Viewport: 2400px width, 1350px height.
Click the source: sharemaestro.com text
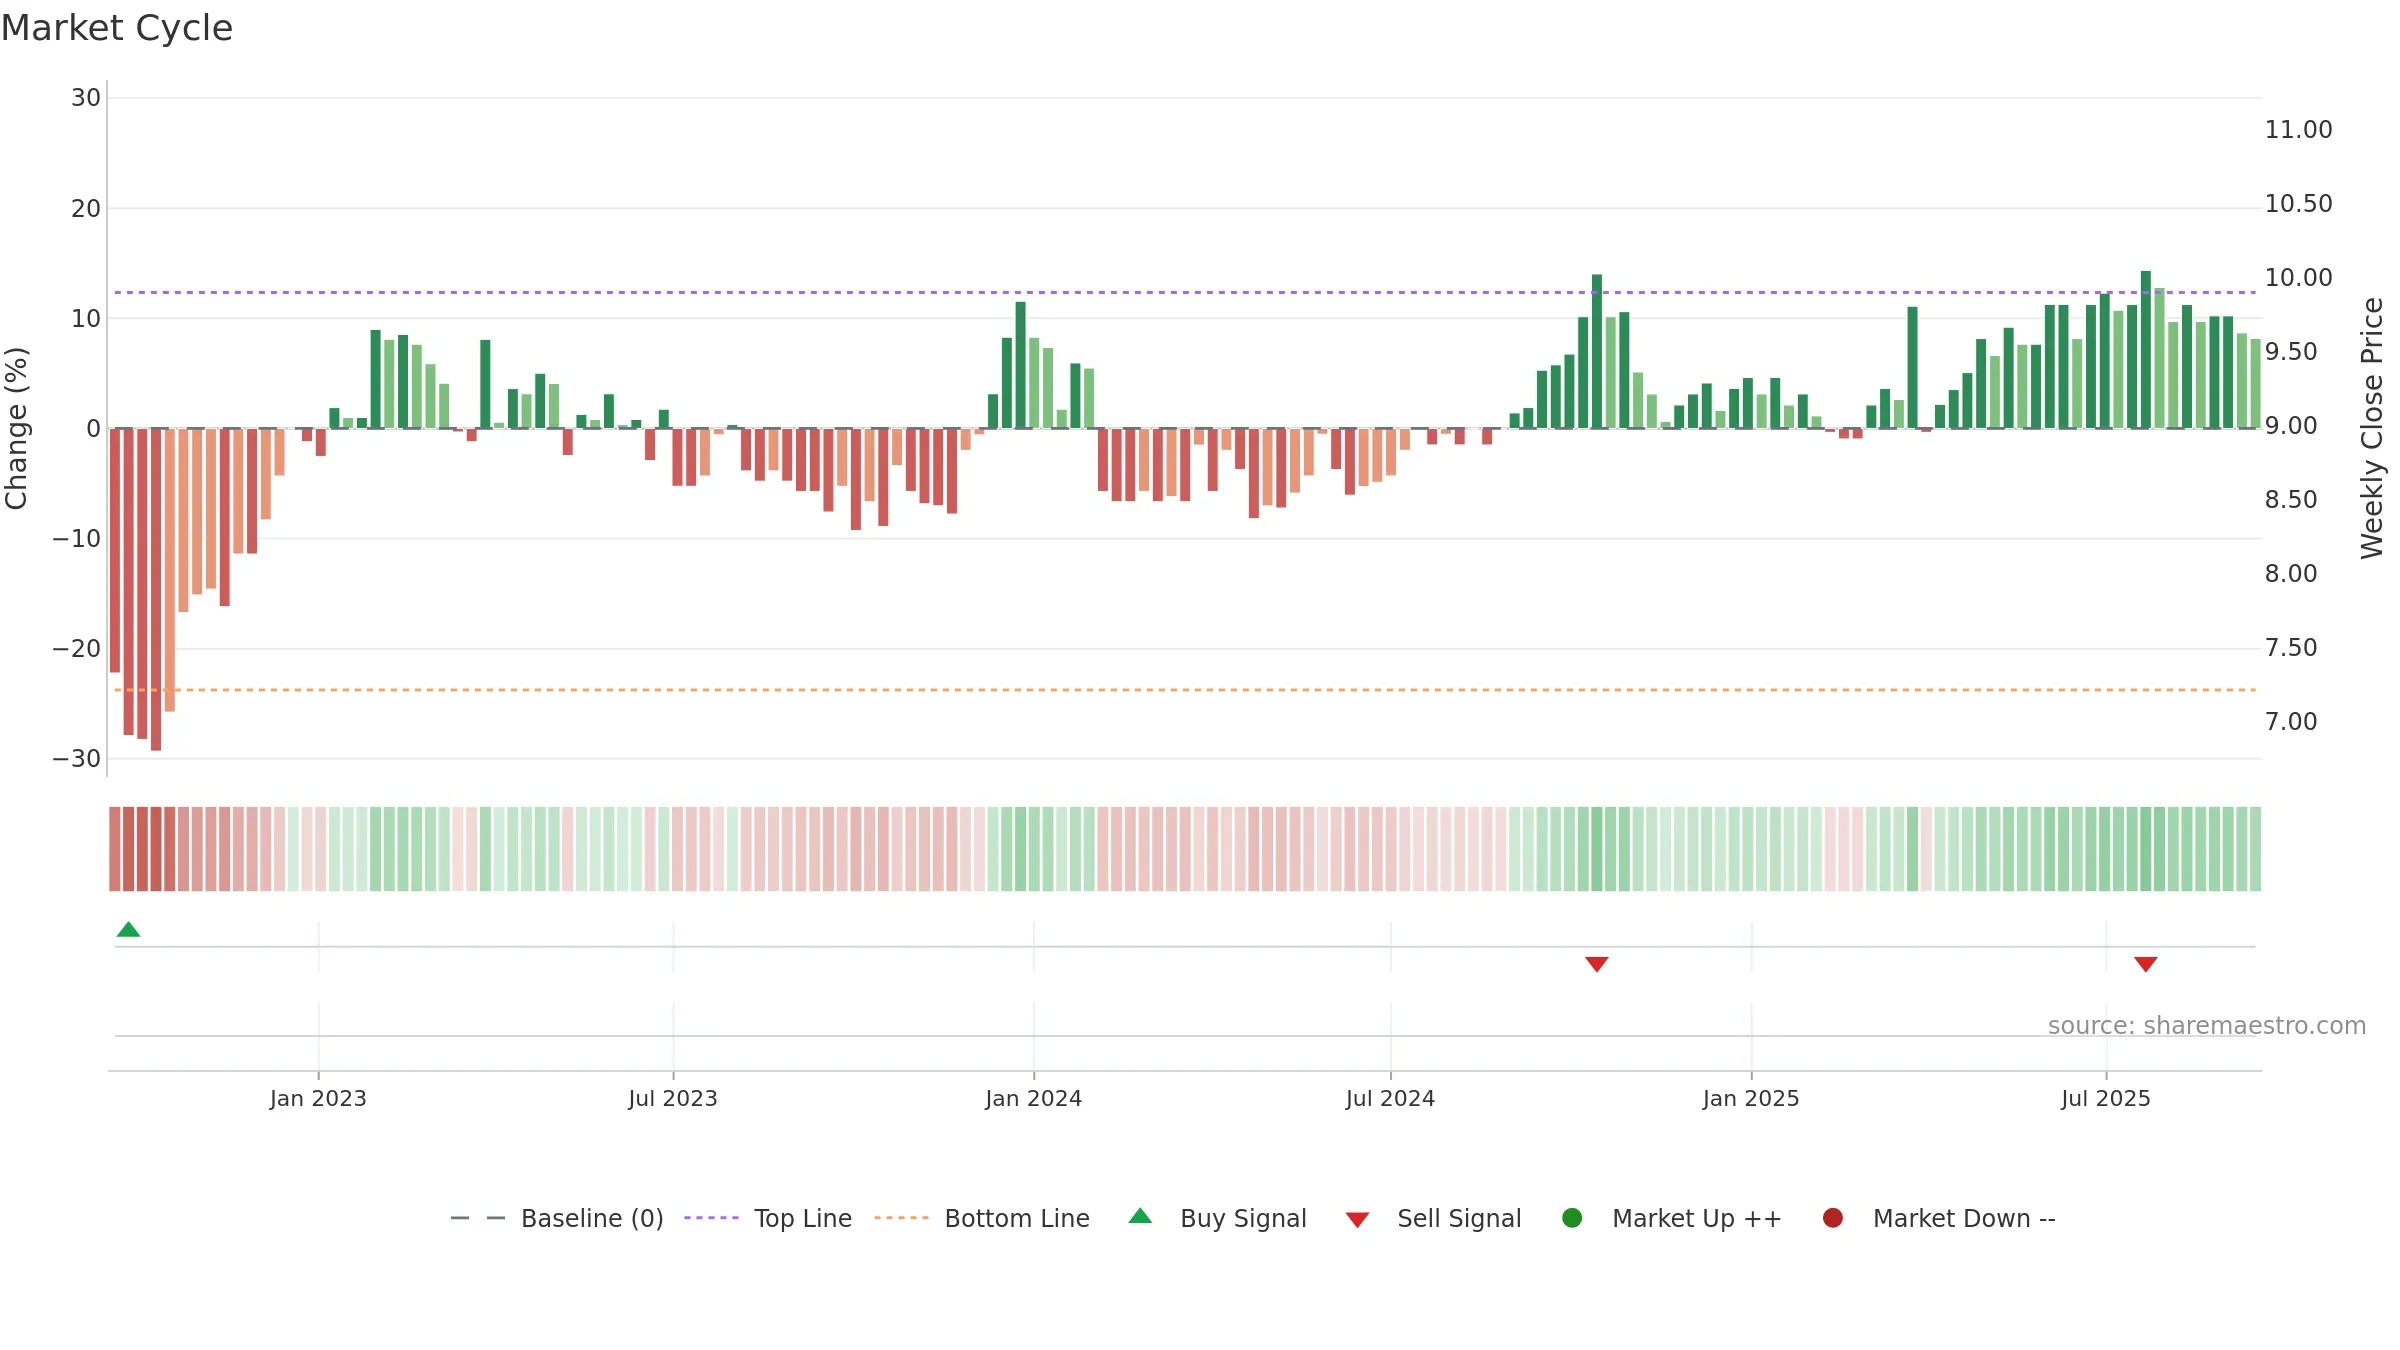click(2207, 1026)
